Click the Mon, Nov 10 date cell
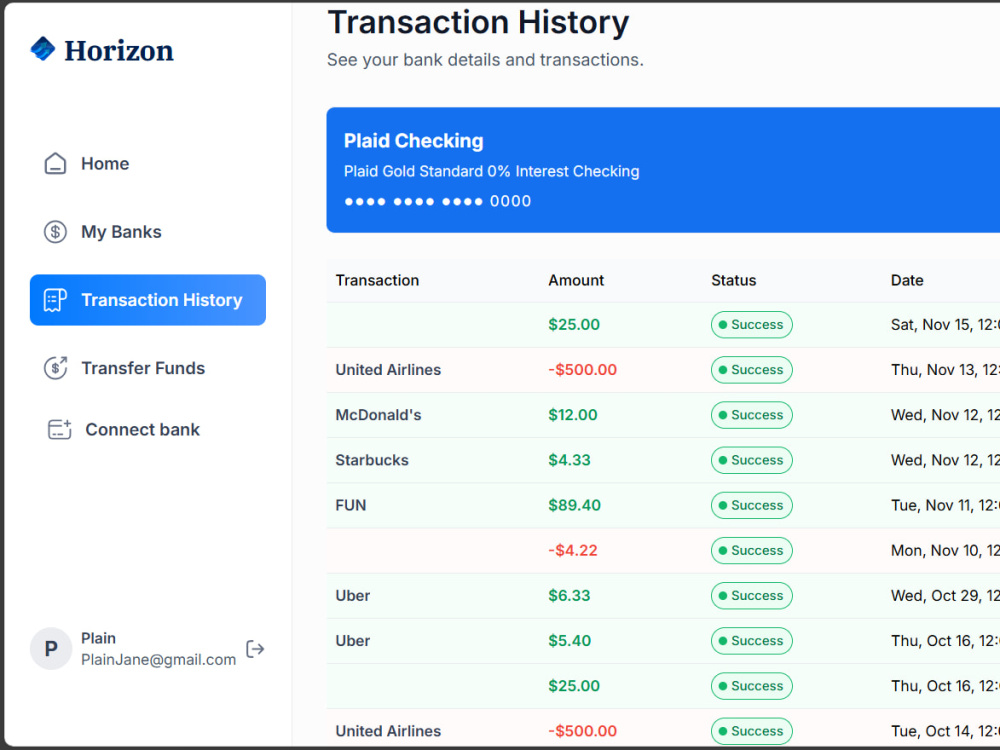This screenshot has width=1000, height=750. [x=945, y=551]
